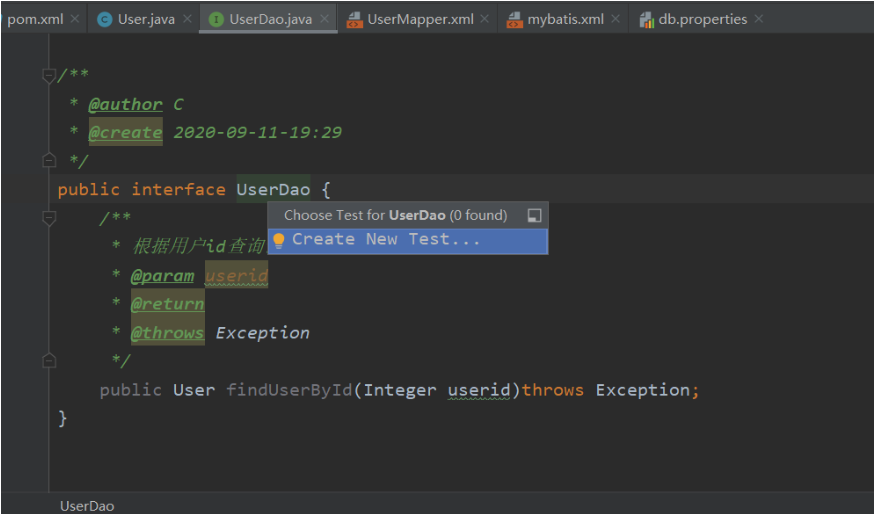Choose Create New Test... in popup

[408, 241]
